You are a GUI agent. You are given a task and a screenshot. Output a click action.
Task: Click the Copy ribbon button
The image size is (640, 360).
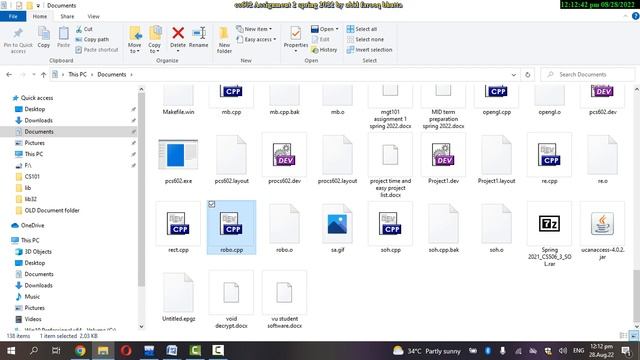click(44, 37)
